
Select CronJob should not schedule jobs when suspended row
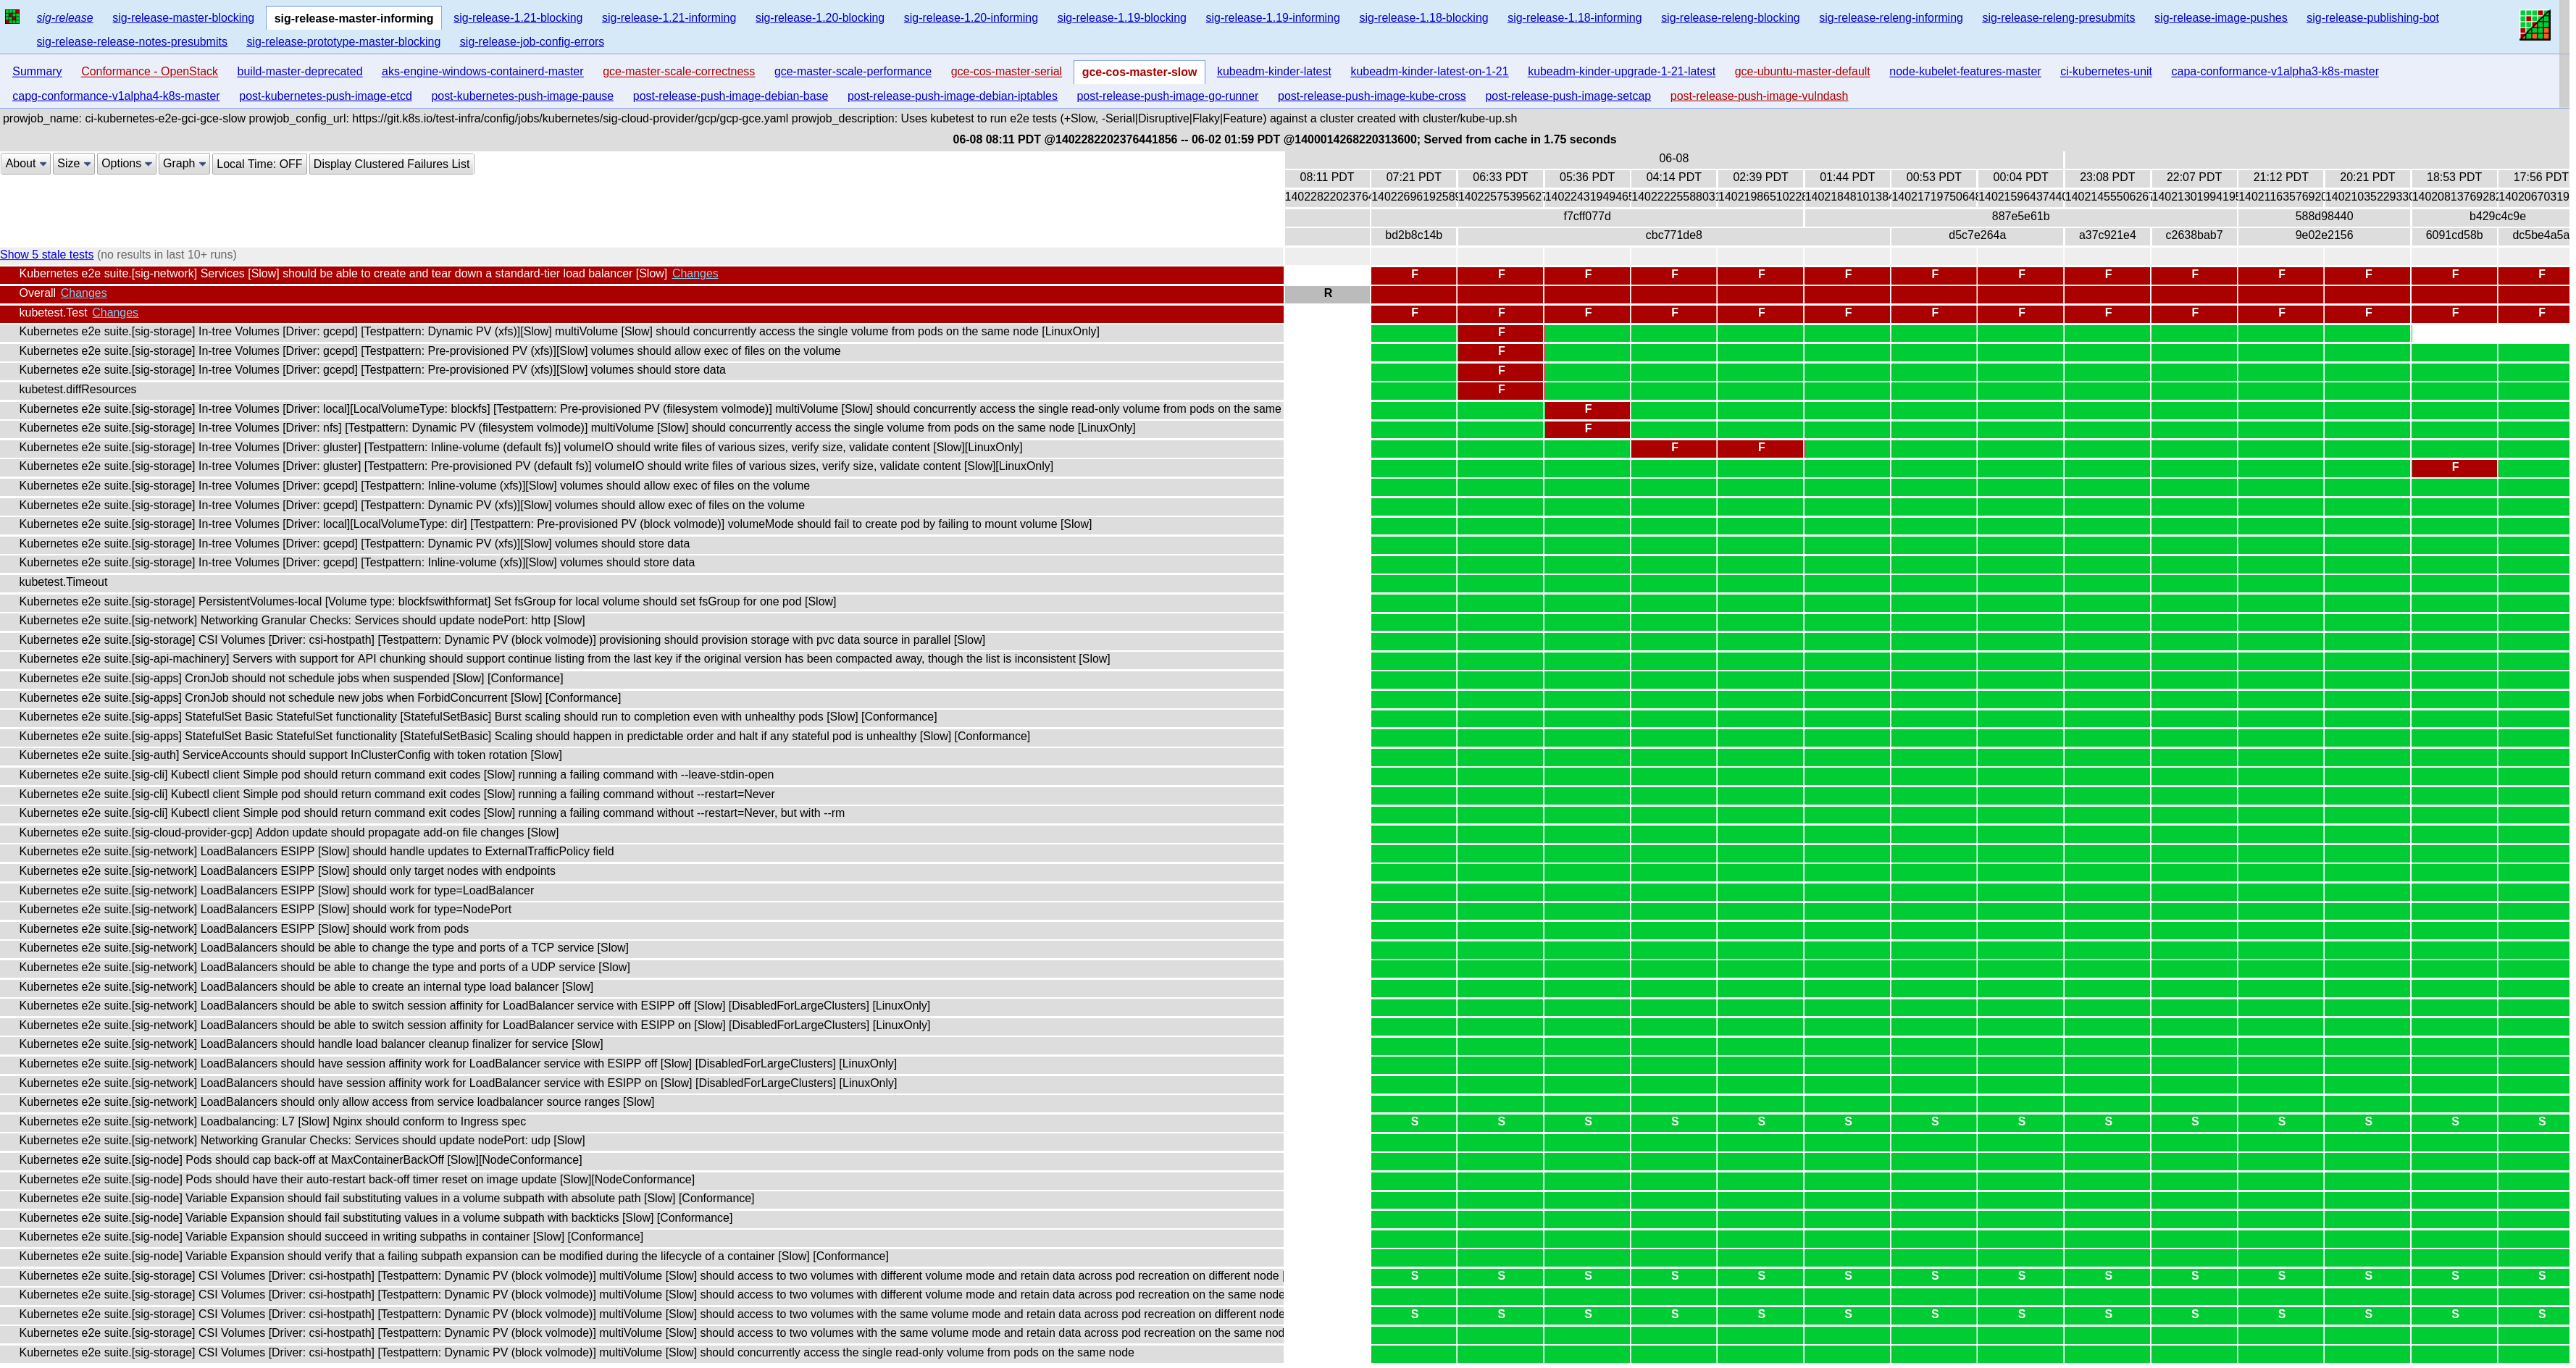click(x=641, y=679)
